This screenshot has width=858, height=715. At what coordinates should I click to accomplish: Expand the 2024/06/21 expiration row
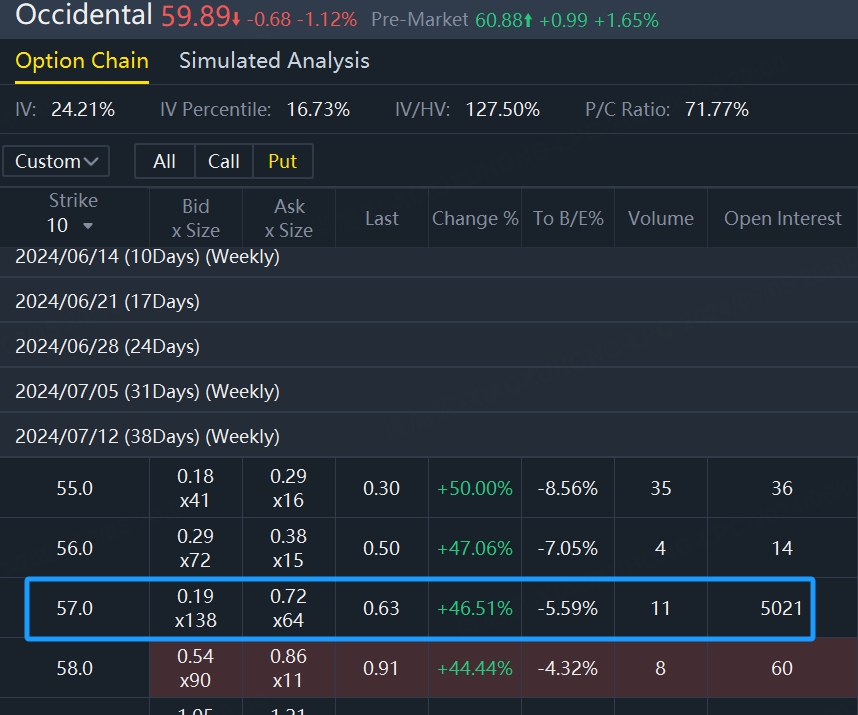[107, 301]
